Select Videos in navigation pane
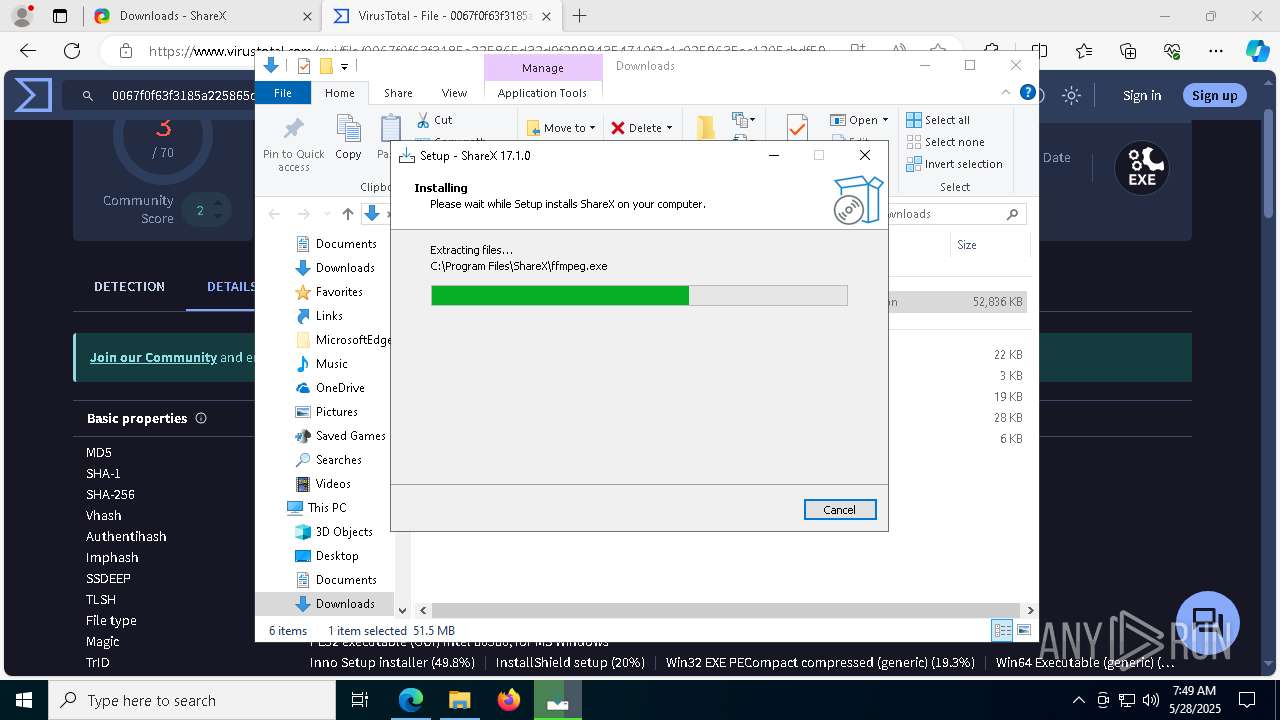 tap(323, 483)
